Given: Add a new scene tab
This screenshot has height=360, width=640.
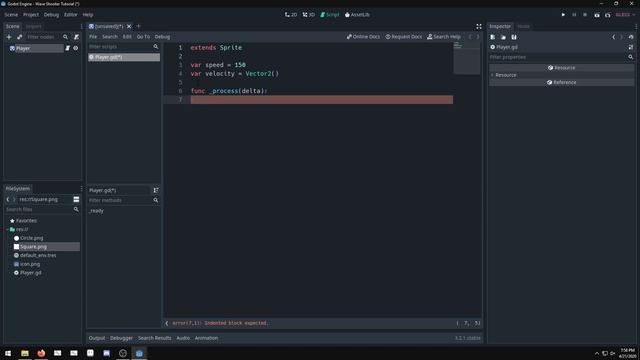Looking at the screenshot, I should pos(138,26).
